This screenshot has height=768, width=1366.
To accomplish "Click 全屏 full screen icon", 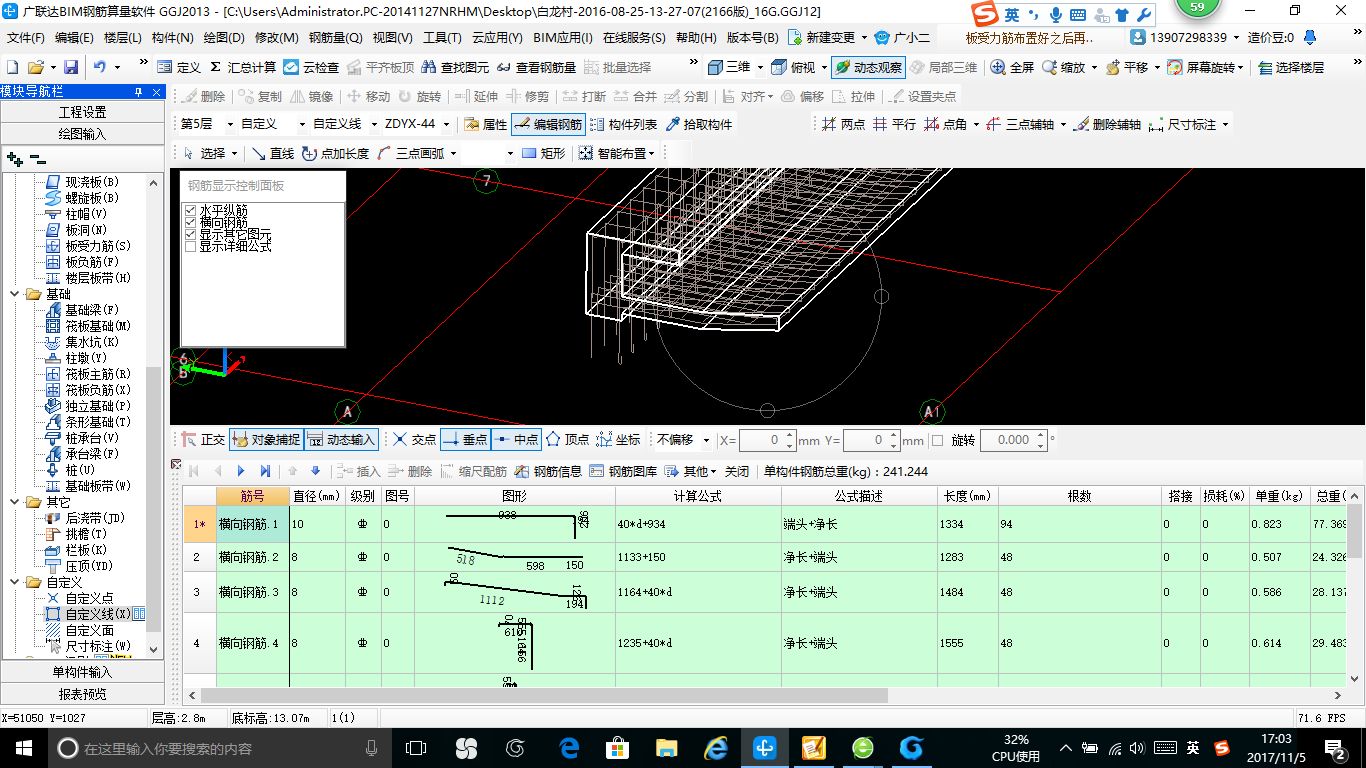I will coord(1012,67).
